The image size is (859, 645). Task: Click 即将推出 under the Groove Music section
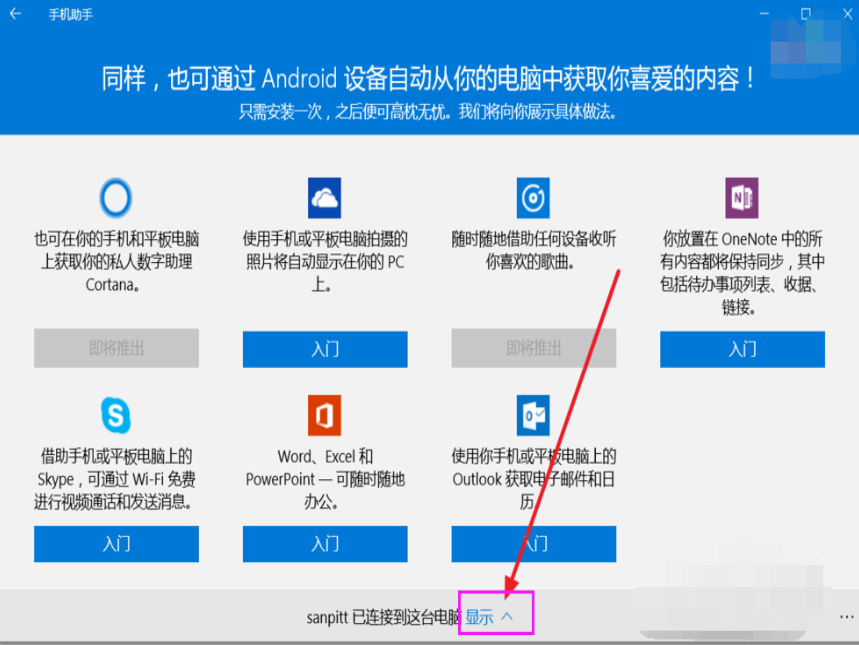pos(533,349)
